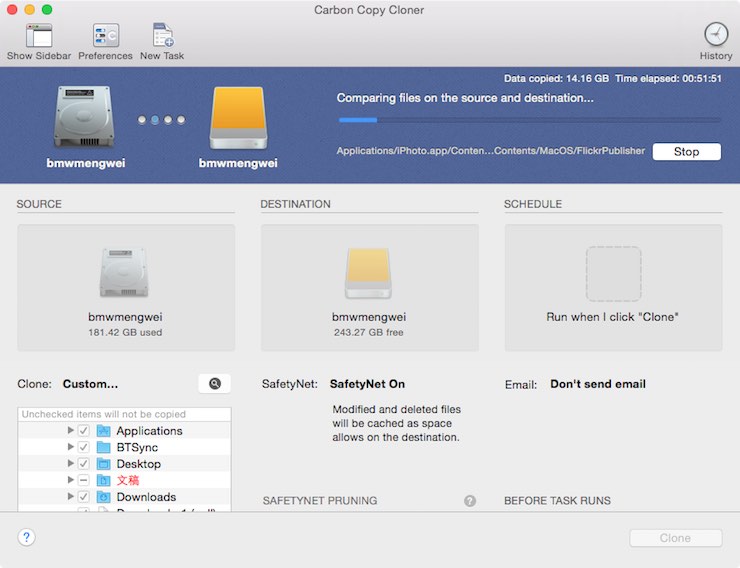Select the BTSync row label
Screen dimensions: 740x568
click(x=137, y=447)
